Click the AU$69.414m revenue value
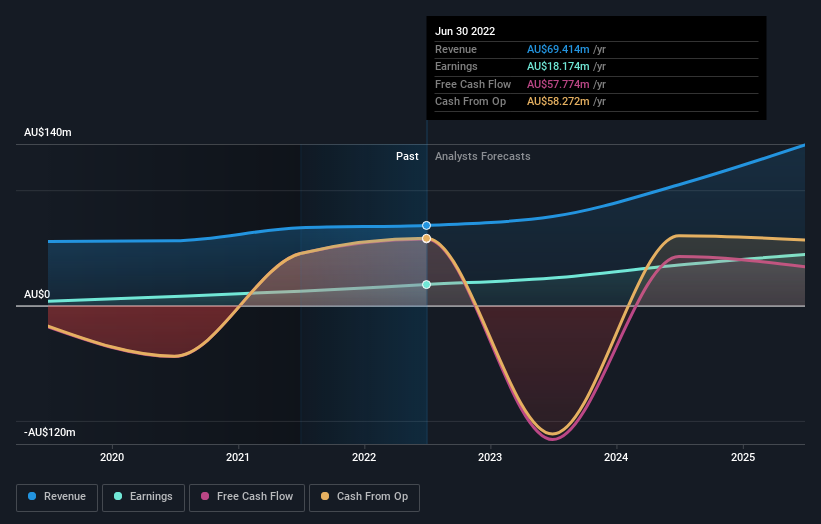The image size is (821, 524). click(558, 49)
